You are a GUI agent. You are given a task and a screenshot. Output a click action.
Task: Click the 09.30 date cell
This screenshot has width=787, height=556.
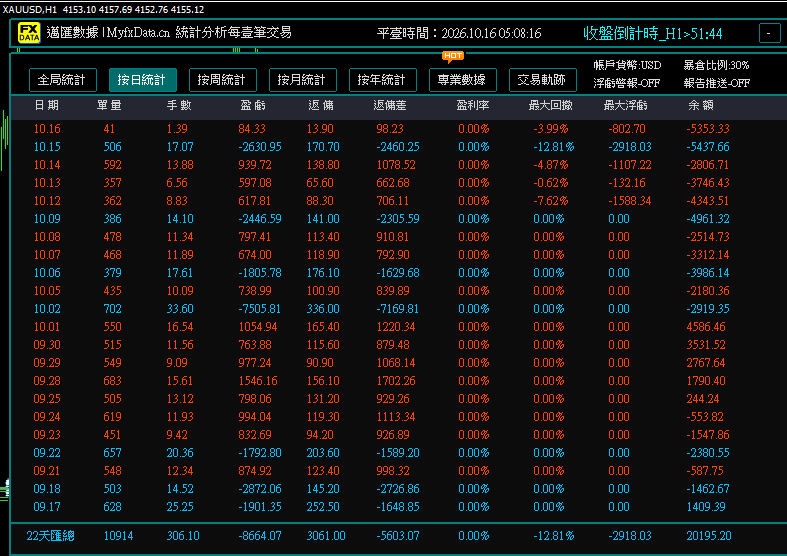pyautogui.click(x=47, y=345)
